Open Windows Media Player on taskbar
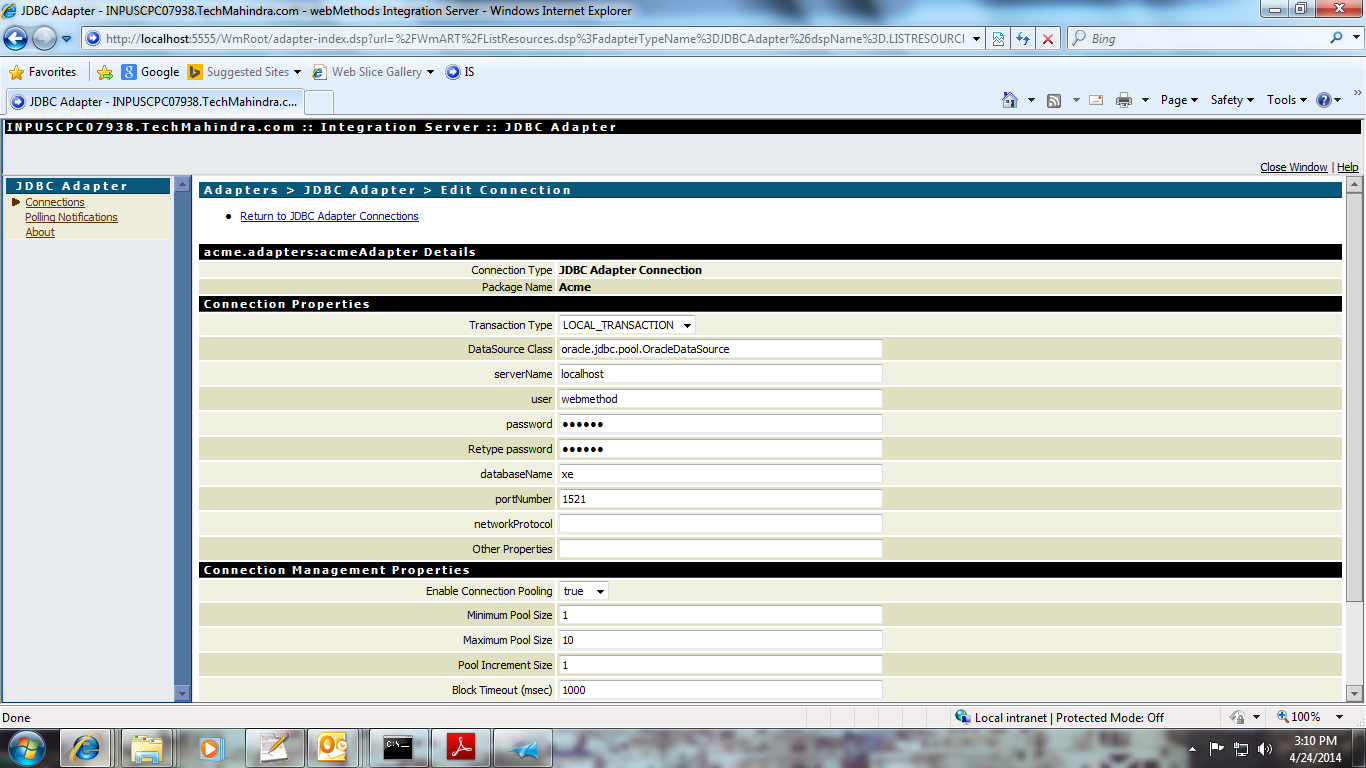Screen dimensions: 1366x768 (x=210, y=748)
